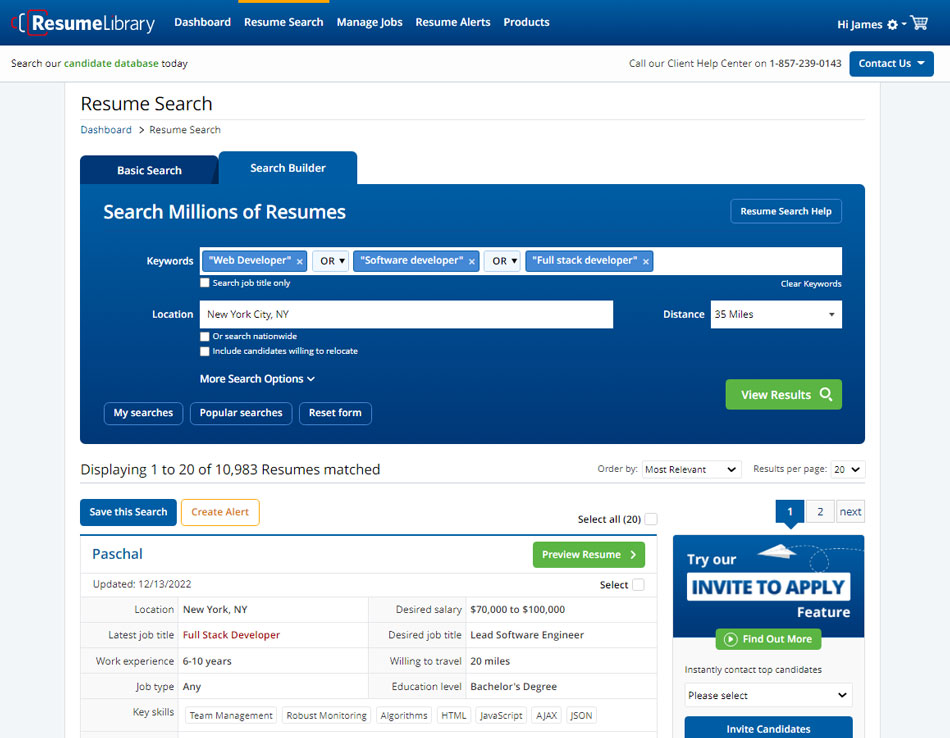
Task: Click into the Location input field
Action: (406, 314)
